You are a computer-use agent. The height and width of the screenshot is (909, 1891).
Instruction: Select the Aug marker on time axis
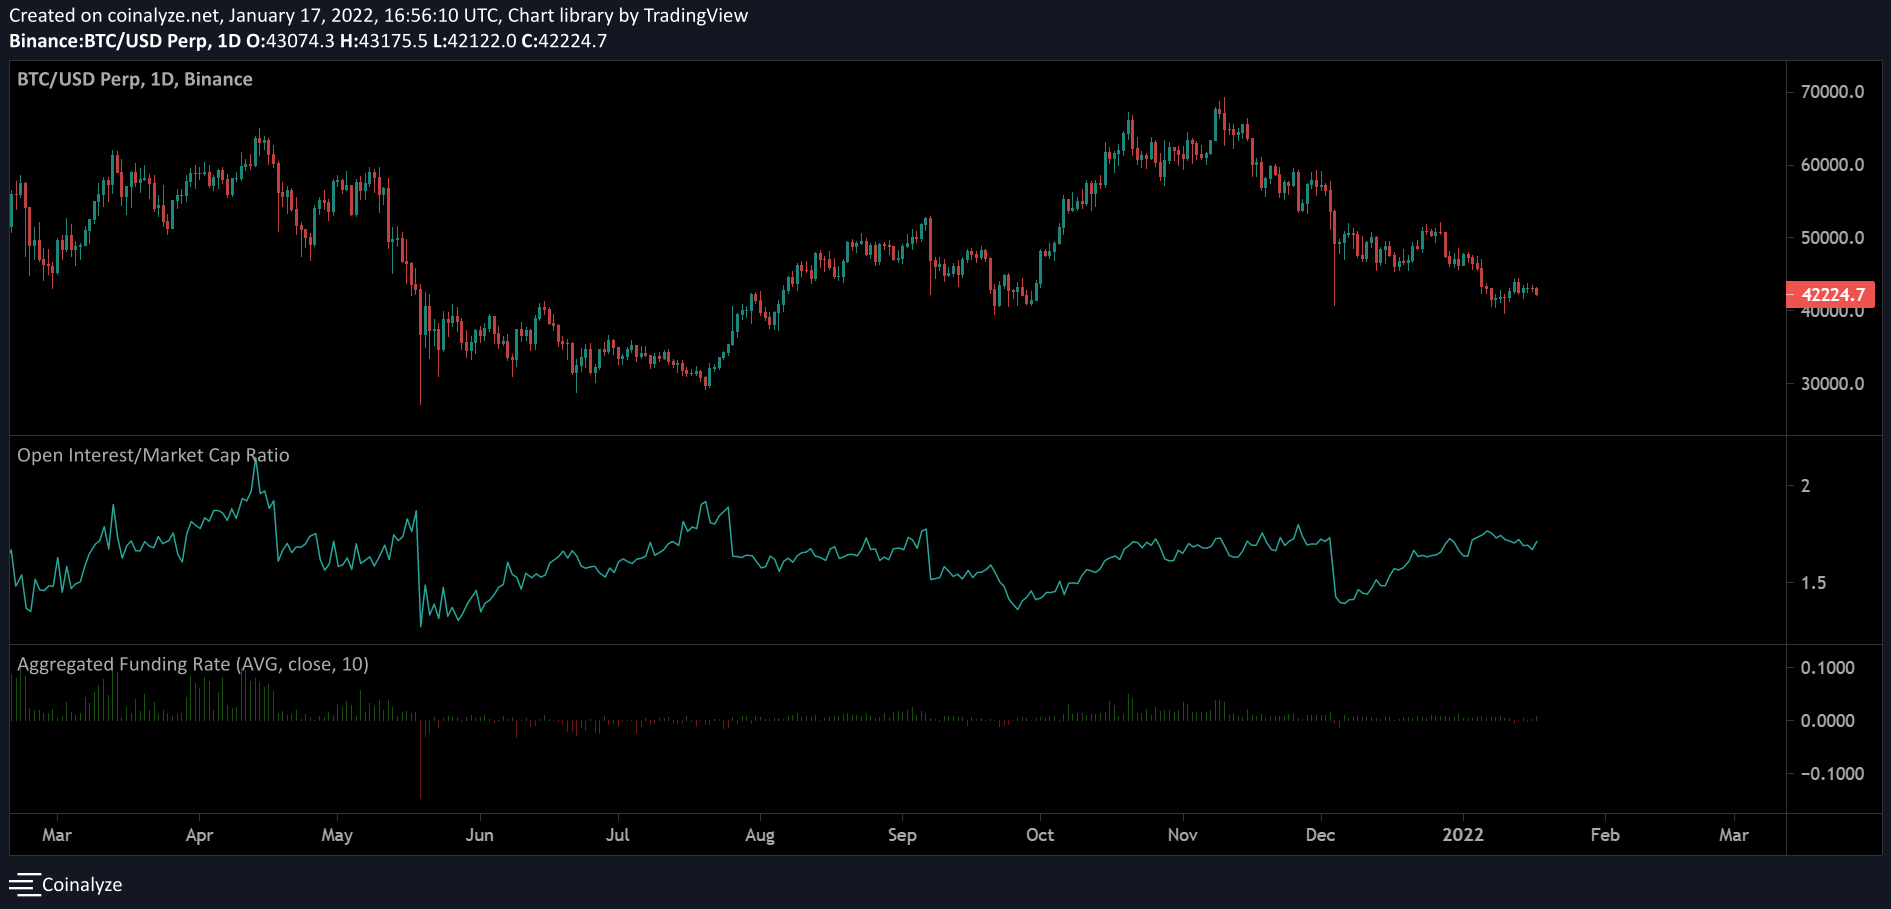pyautogui.click(x=759, y=835)
